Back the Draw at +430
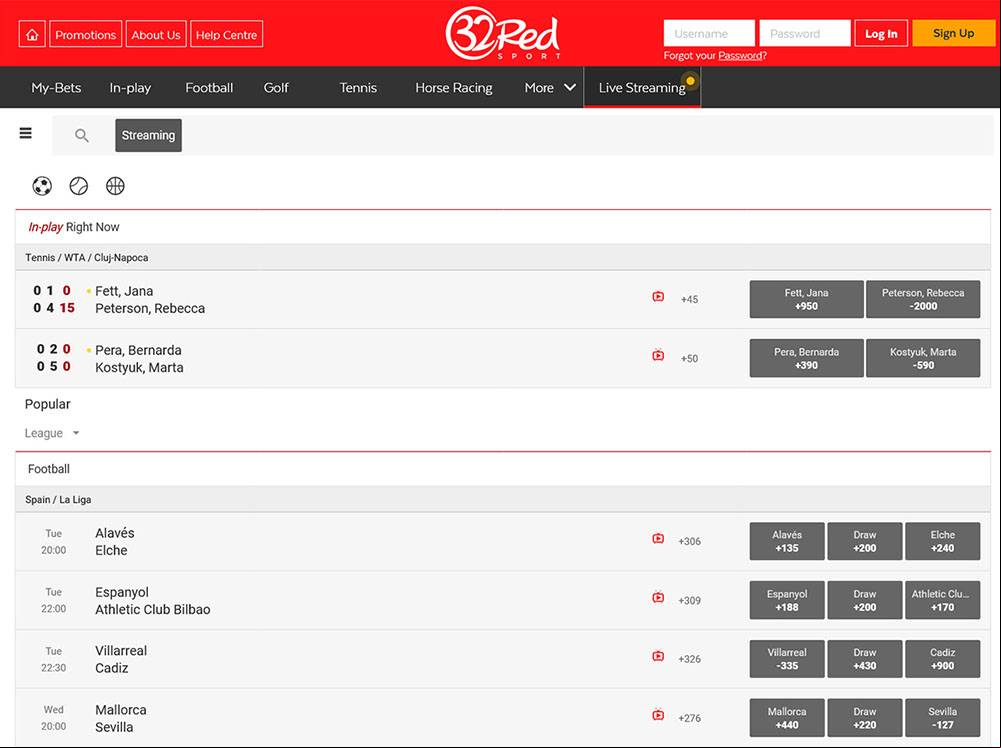The image size is (1001, 748). tap(865, 659)
